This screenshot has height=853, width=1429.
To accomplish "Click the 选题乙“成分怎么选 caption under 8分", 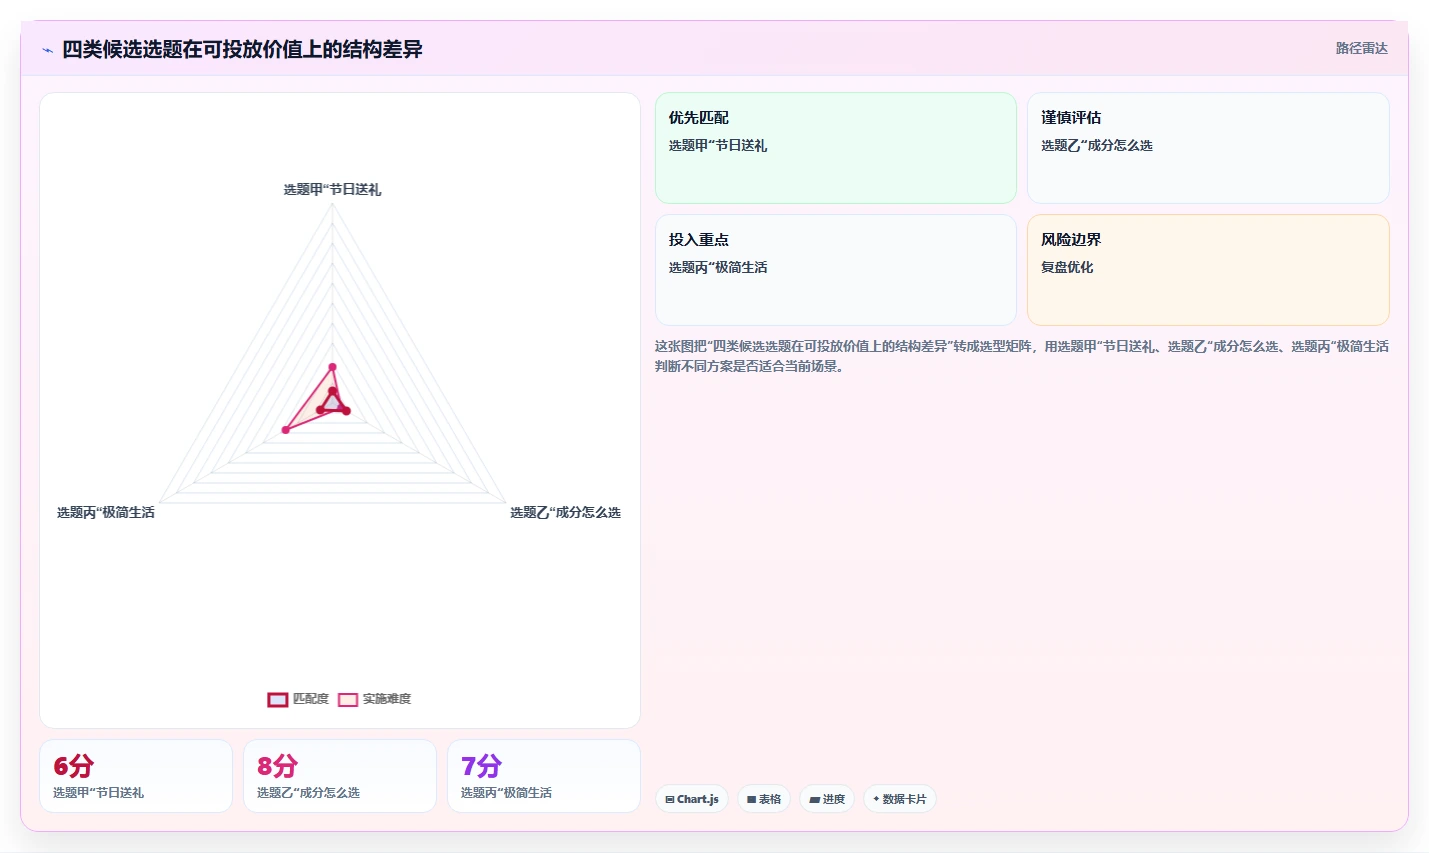I will click(x=308, y=792).
